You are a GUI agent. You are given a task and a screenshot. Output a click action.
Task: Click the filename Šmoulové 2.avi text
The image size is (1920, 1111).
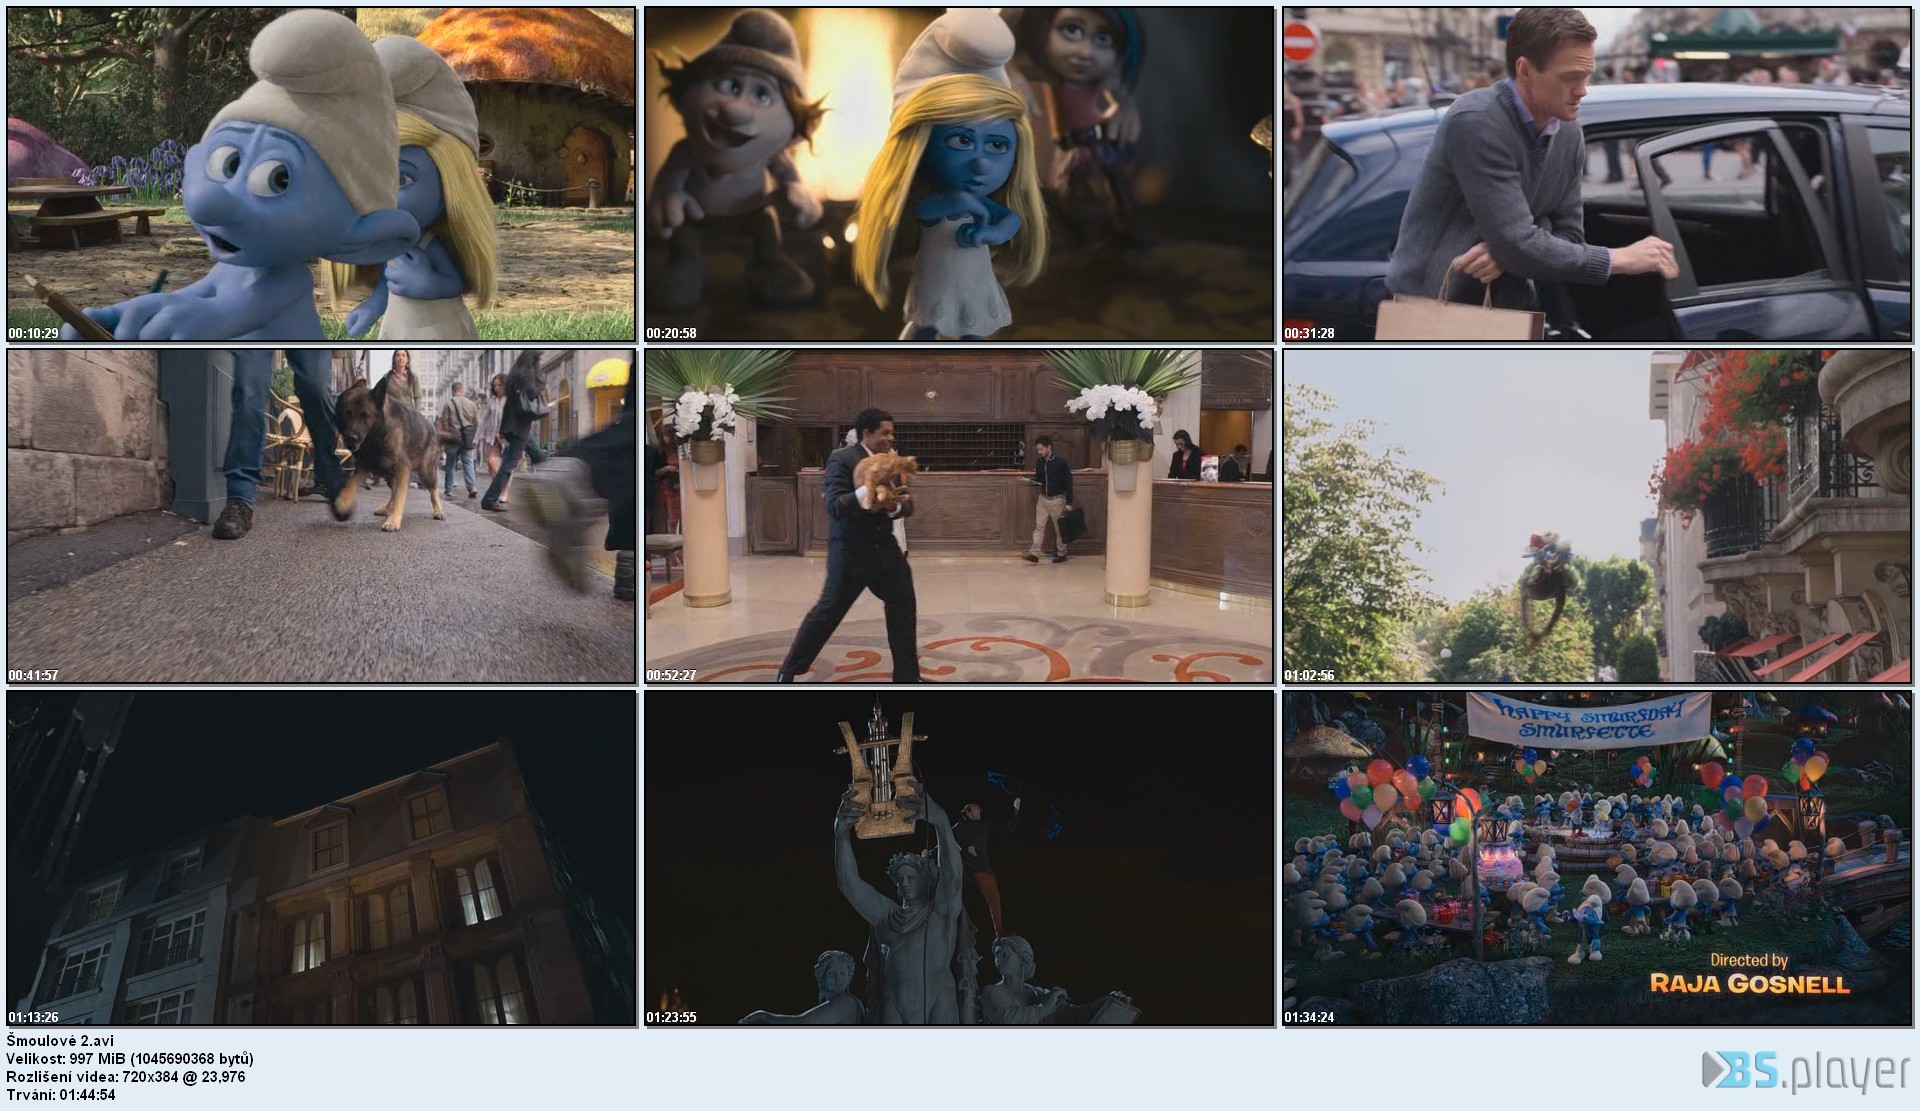point(59,1040)
